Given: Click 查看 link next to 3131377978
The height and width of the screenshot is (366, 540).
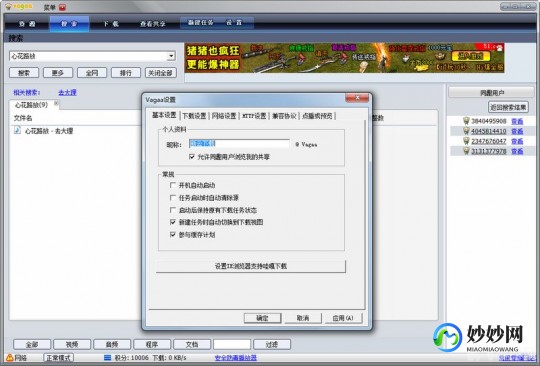Looking at the screenshot, I should [517, 151].
